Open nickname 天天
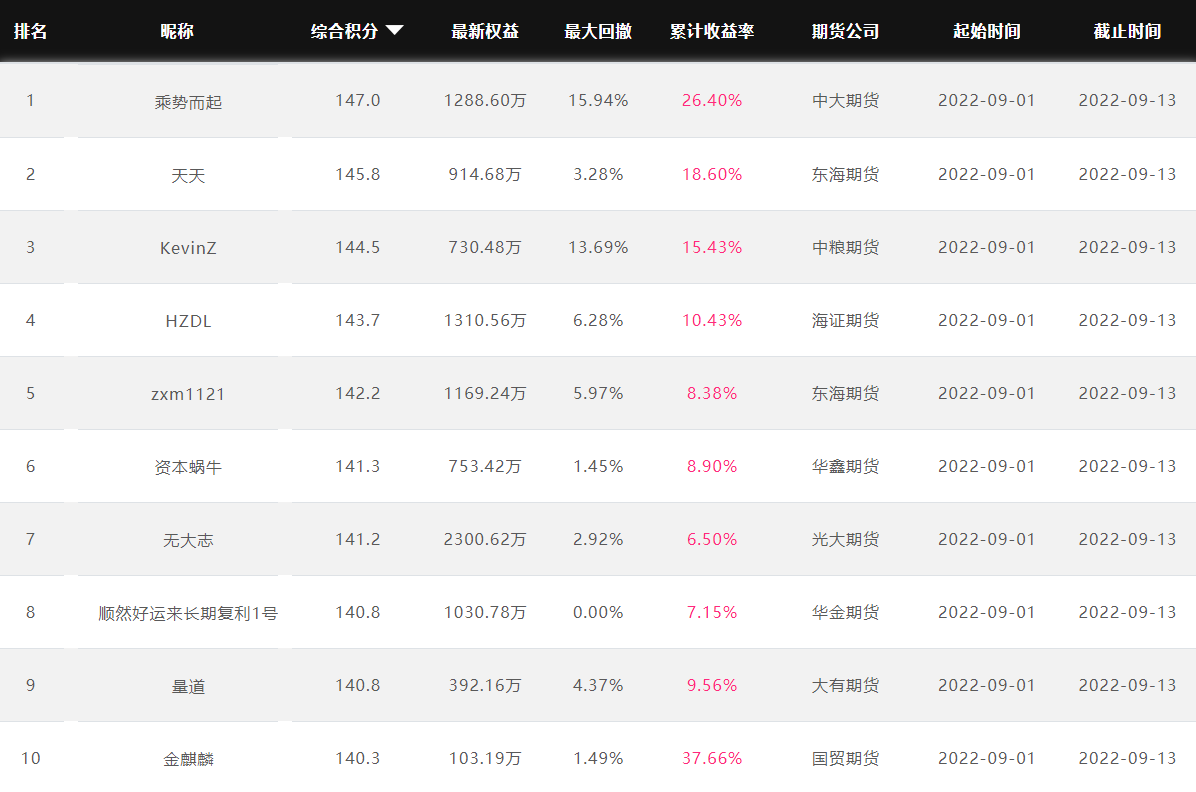Screen dimensions: 1196x792 (188, 175)
